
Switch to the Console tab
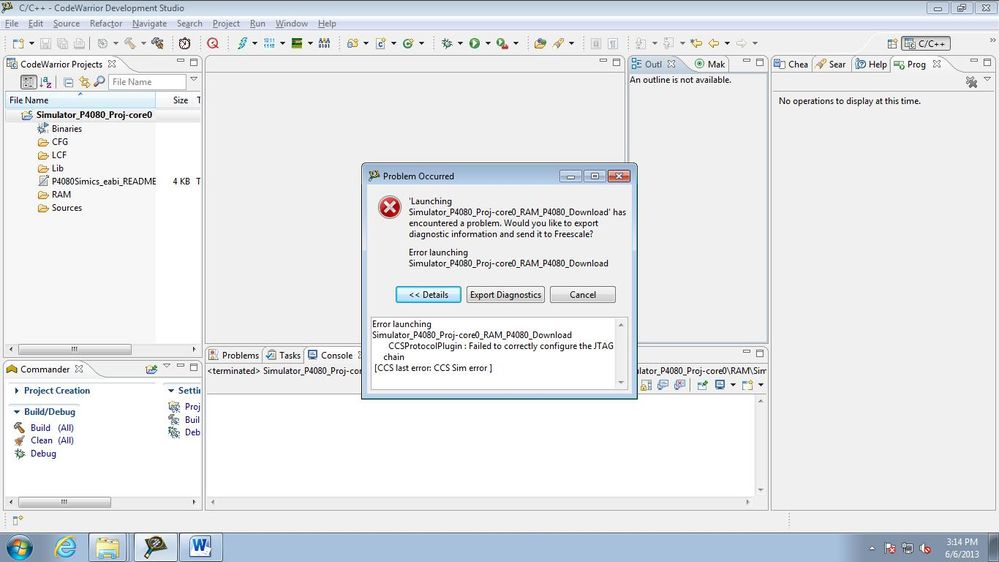pos(330,356)
